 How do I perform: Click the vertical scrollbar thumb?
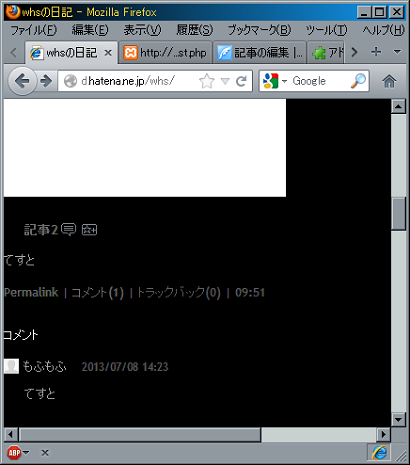[398, 213]
